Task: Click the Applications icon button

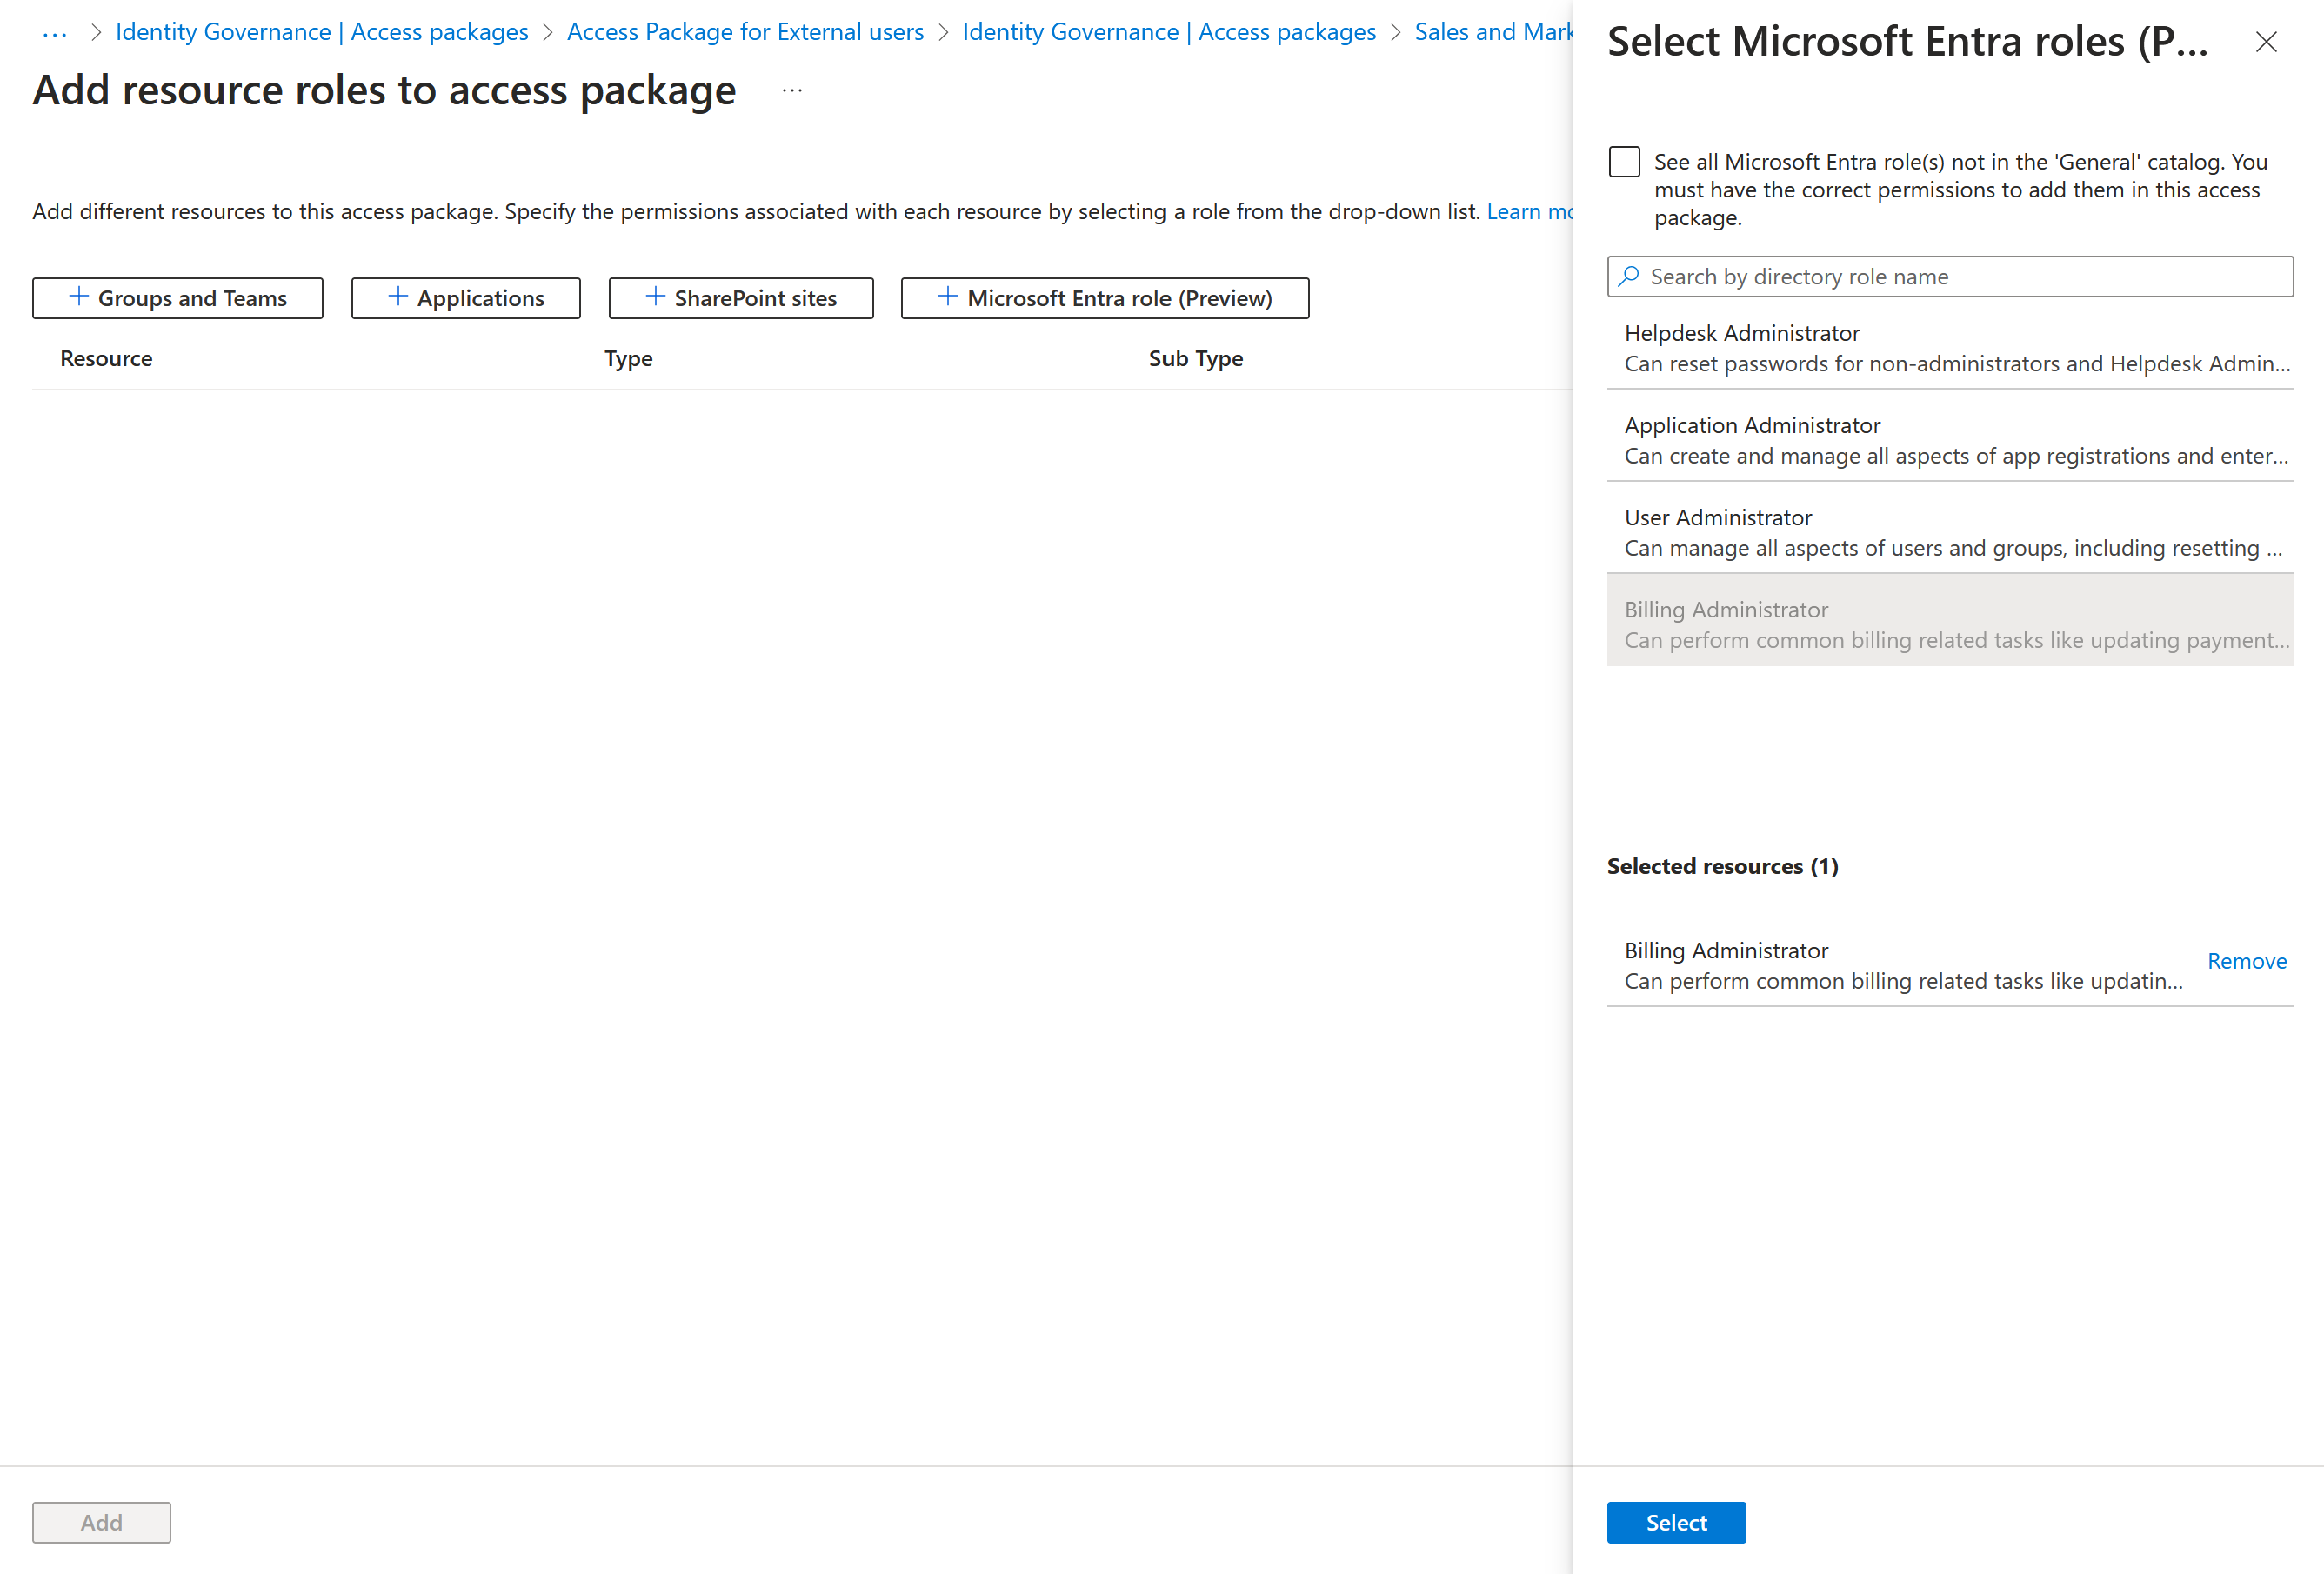Action: click(467, 295)
